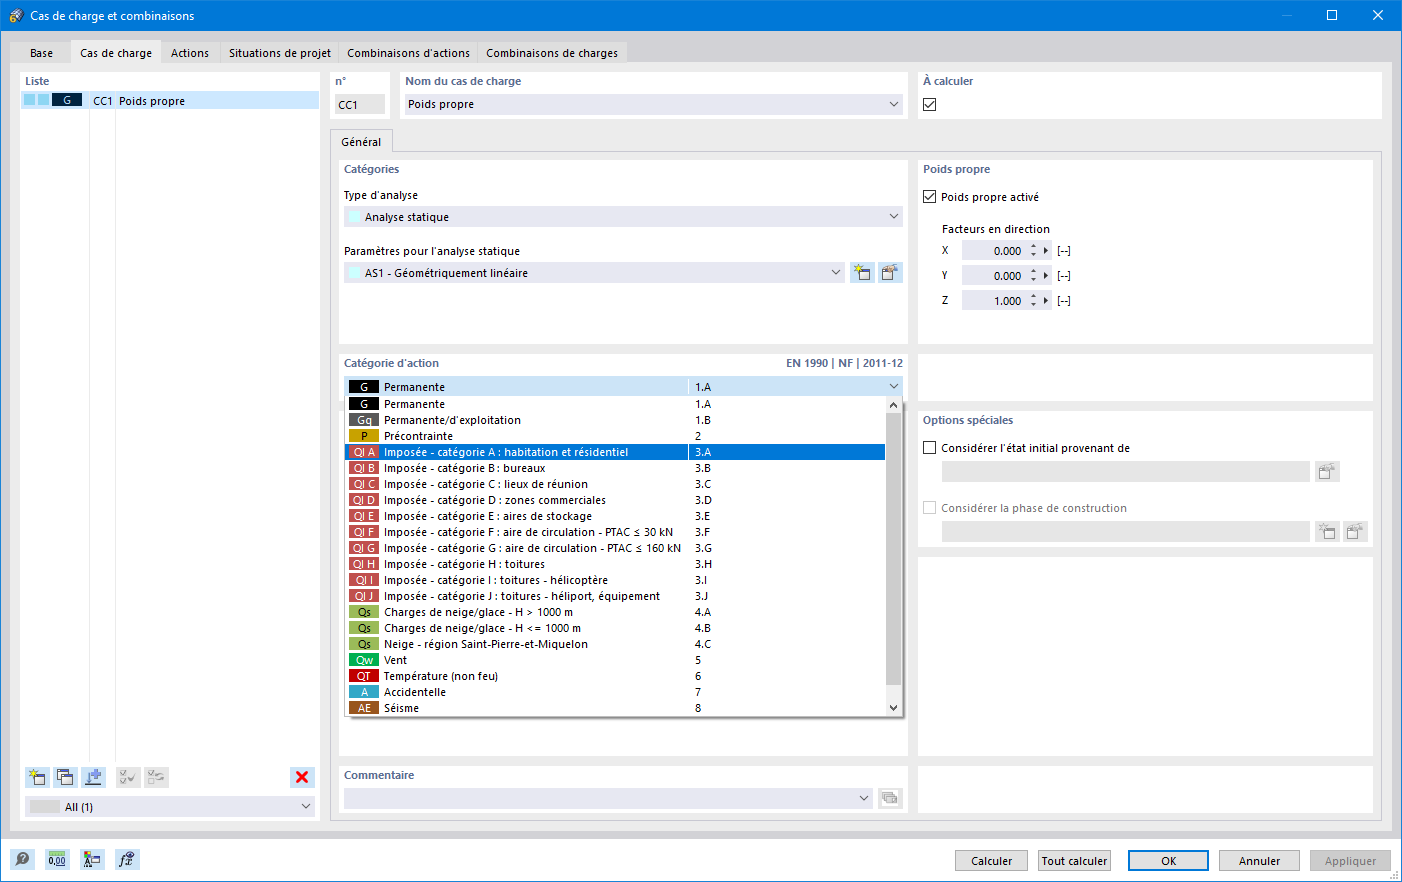Open the 'All (1)' filter dropdown
This screenshot has height=882, width=1402.
(x=306, y=807)
